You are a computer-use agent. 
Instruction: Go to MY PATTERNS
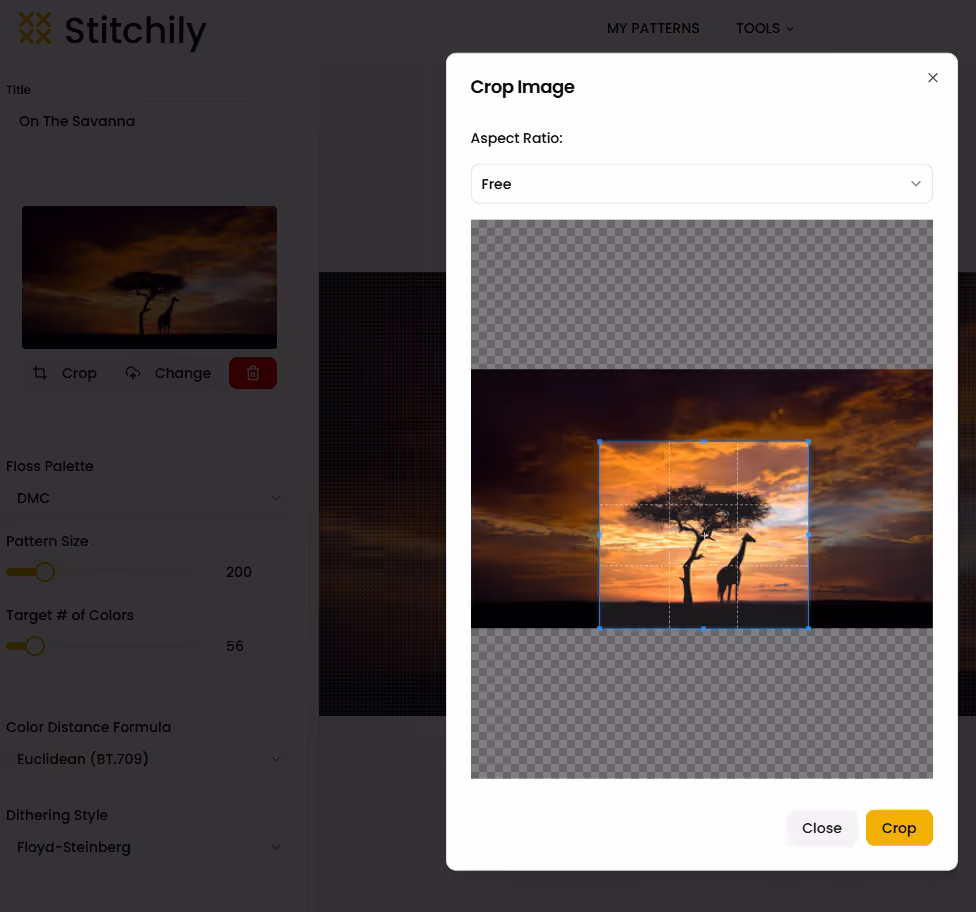pos(653,28)
